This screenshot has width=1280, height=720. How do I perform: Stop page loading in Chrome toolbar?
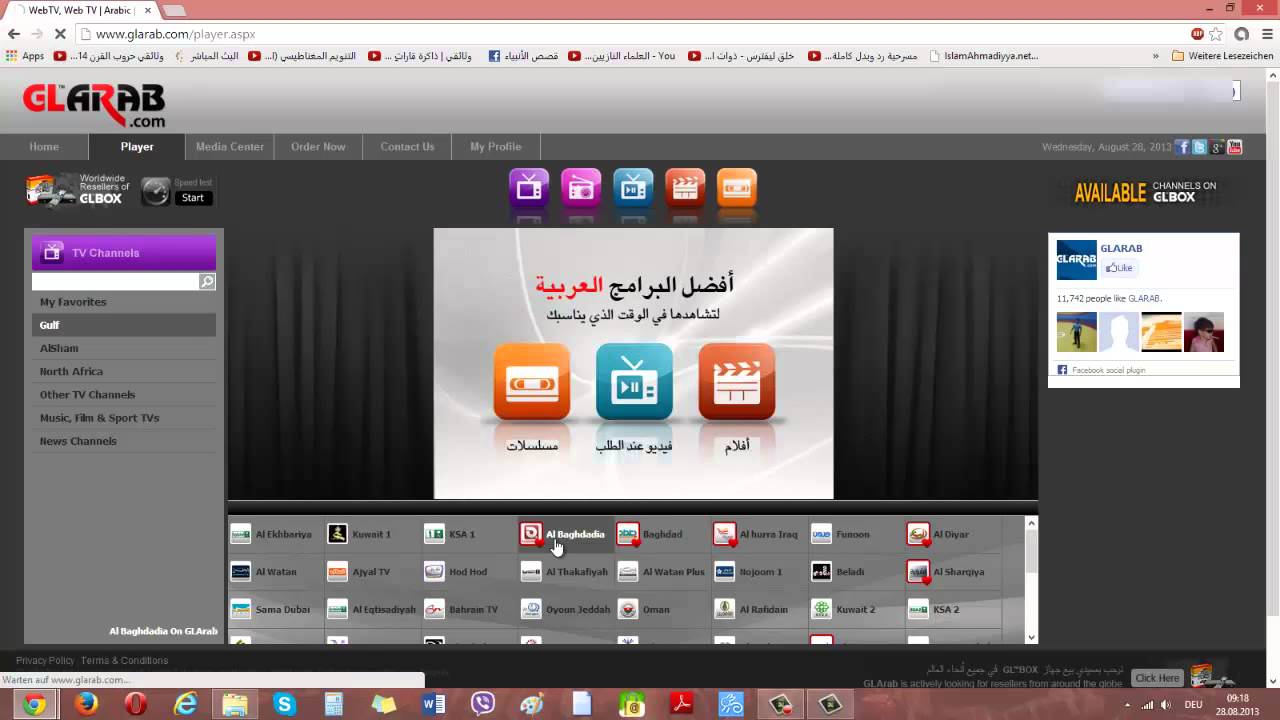[60, 34]
